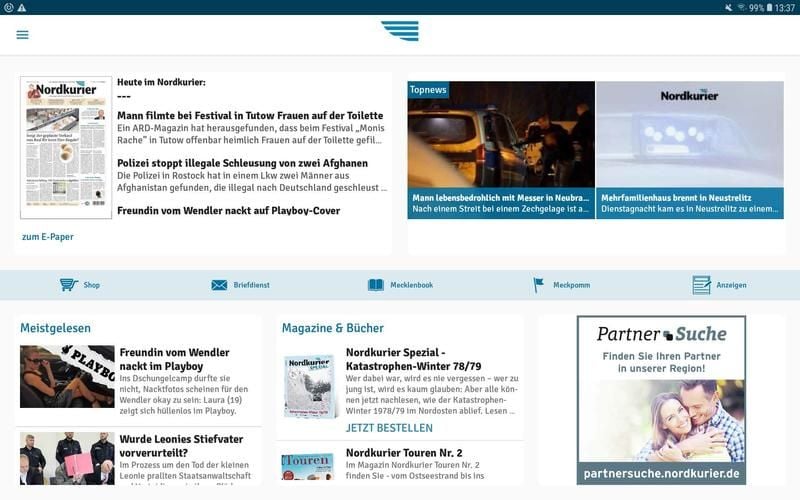Open the Nordkurier e-paper front page thumbnail
The image size is (800, 500).
coord(66,147)
